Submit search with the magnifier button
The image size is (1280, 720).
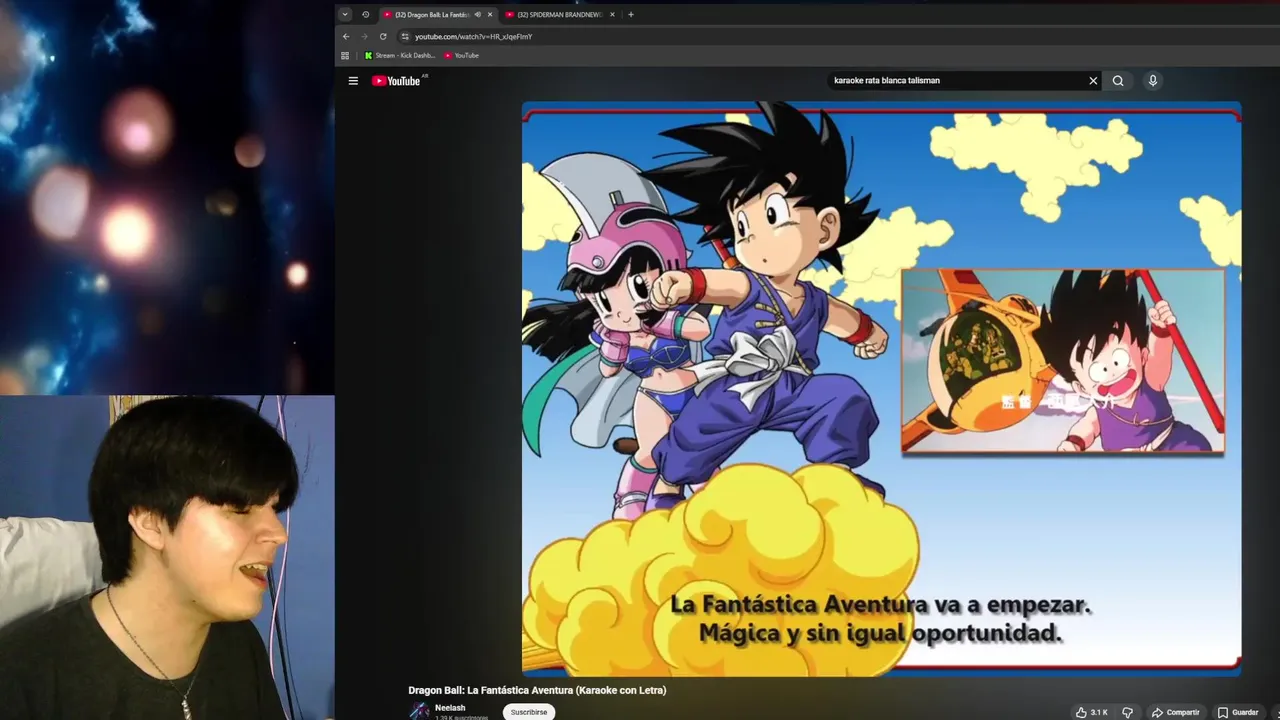(x=1118, y=81)
